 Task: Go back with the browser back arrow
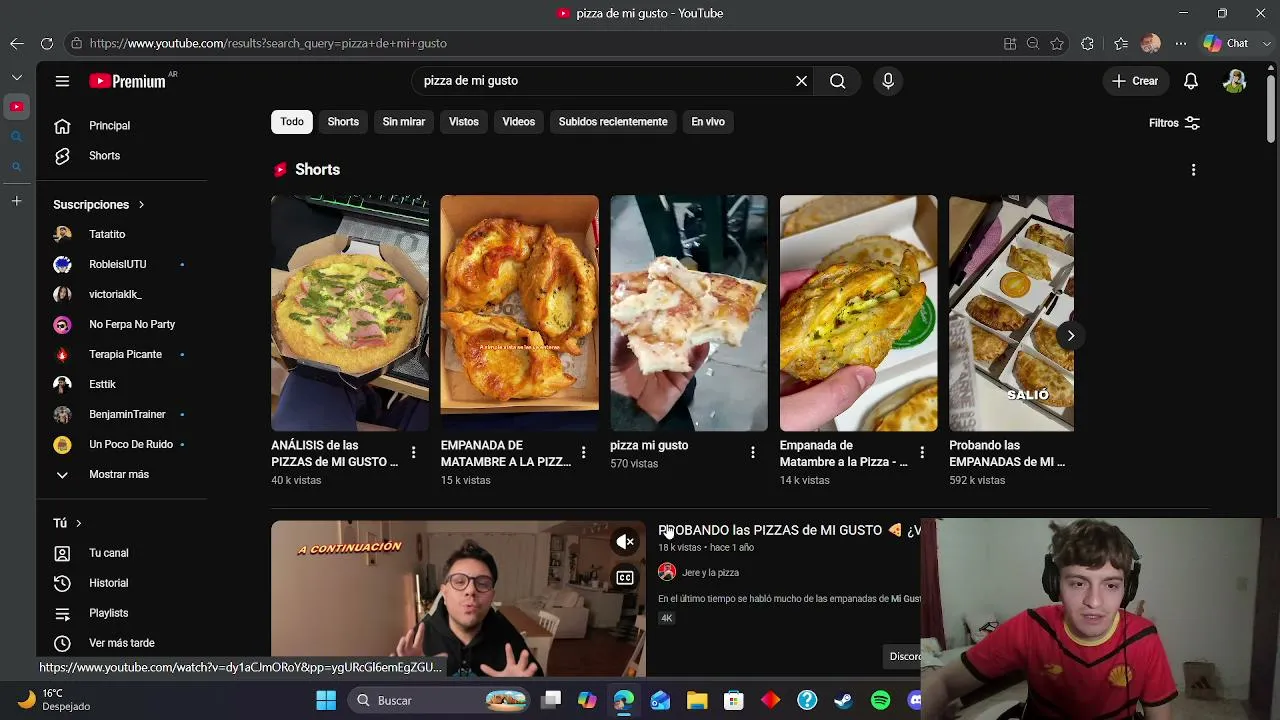click(17, 43)
